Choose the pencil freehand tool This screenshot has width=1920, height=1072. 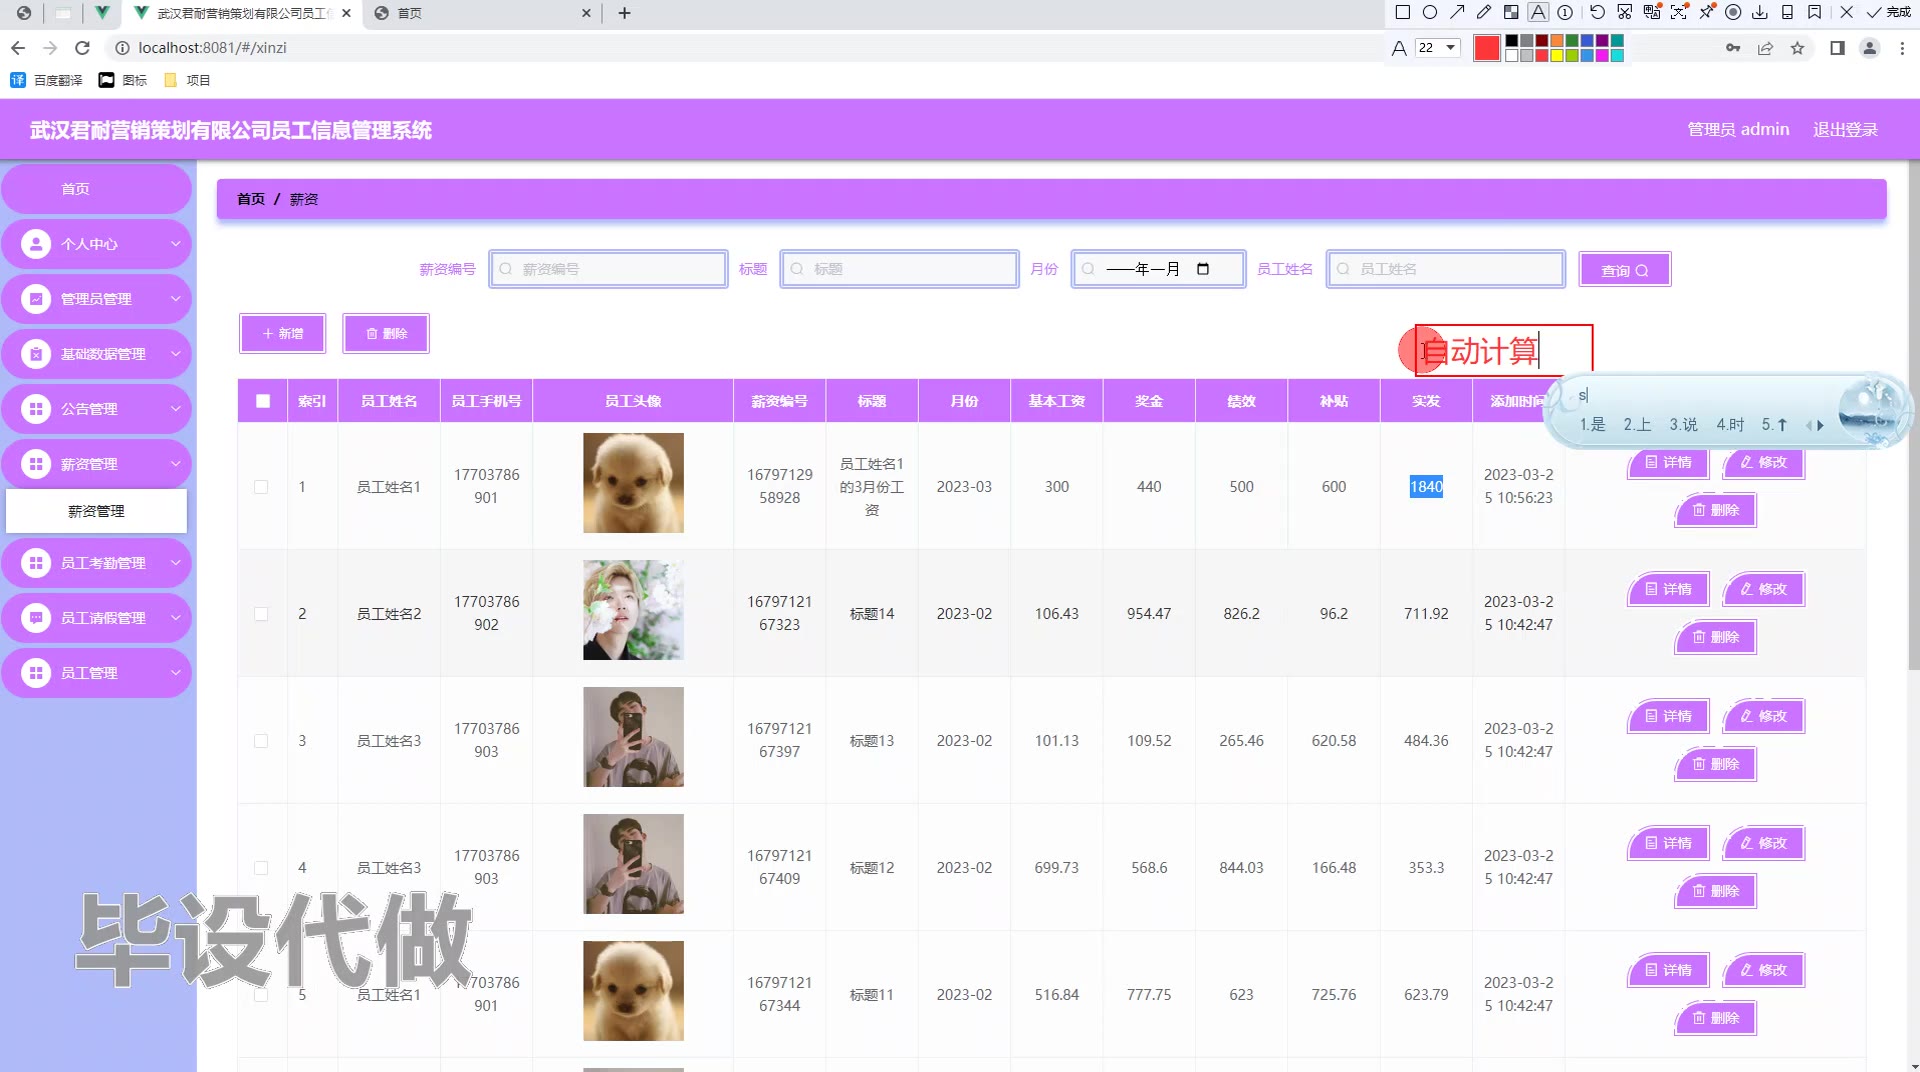[1484, 13]
